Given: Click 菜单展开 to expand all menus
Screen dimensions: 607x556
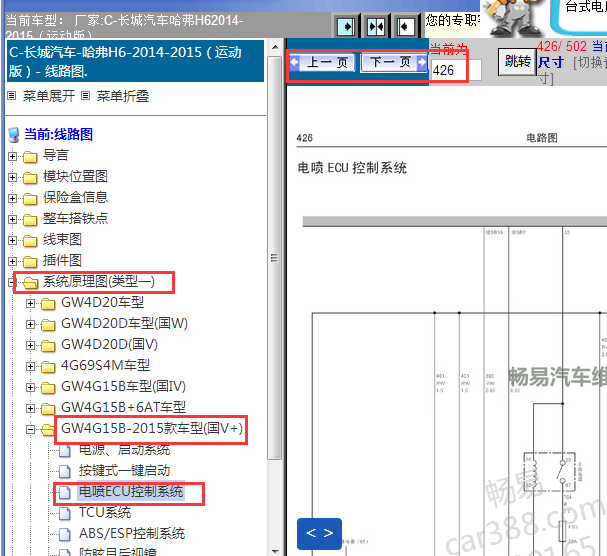Looking at the screenshot, I should click(x=49, y=96).
